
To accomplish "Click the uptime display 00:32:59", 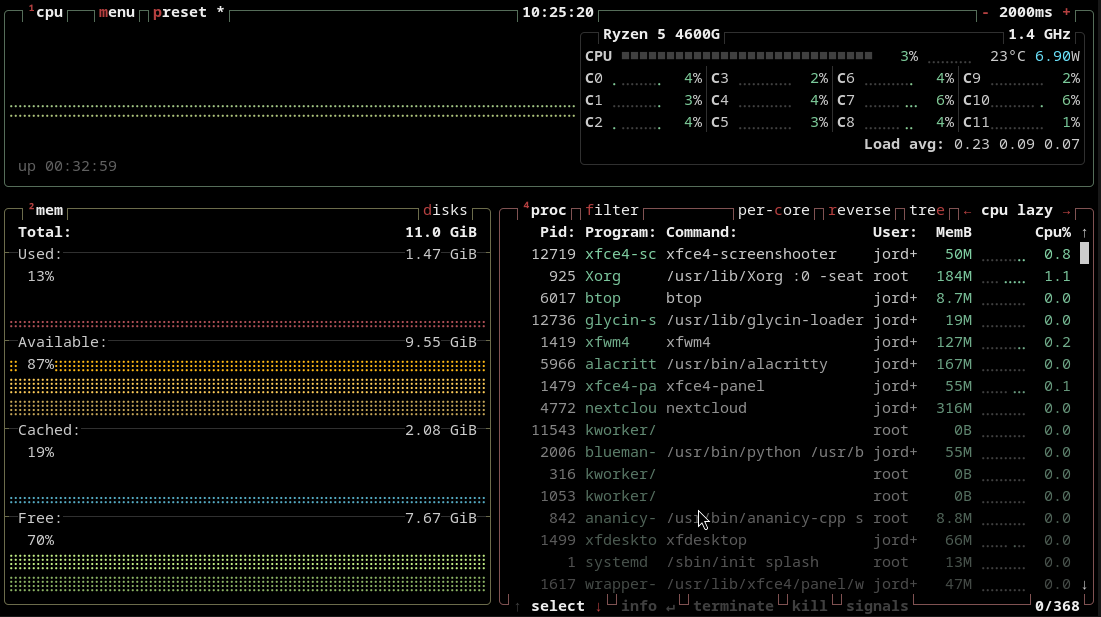I will [x=81, y=166].
